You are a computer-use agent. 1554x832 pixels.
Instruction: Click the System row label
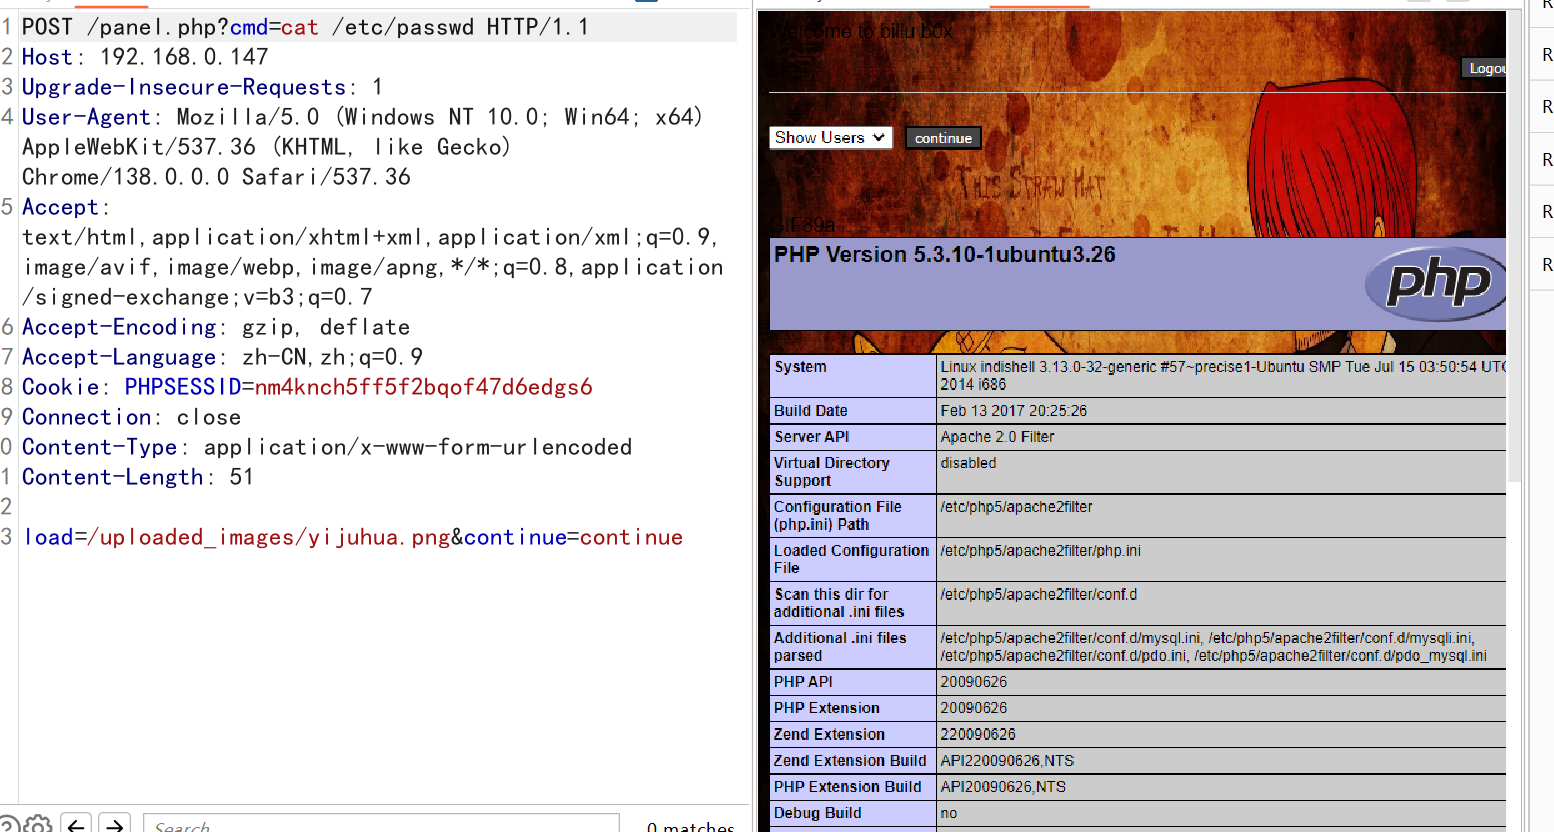(x=800, y=367)
